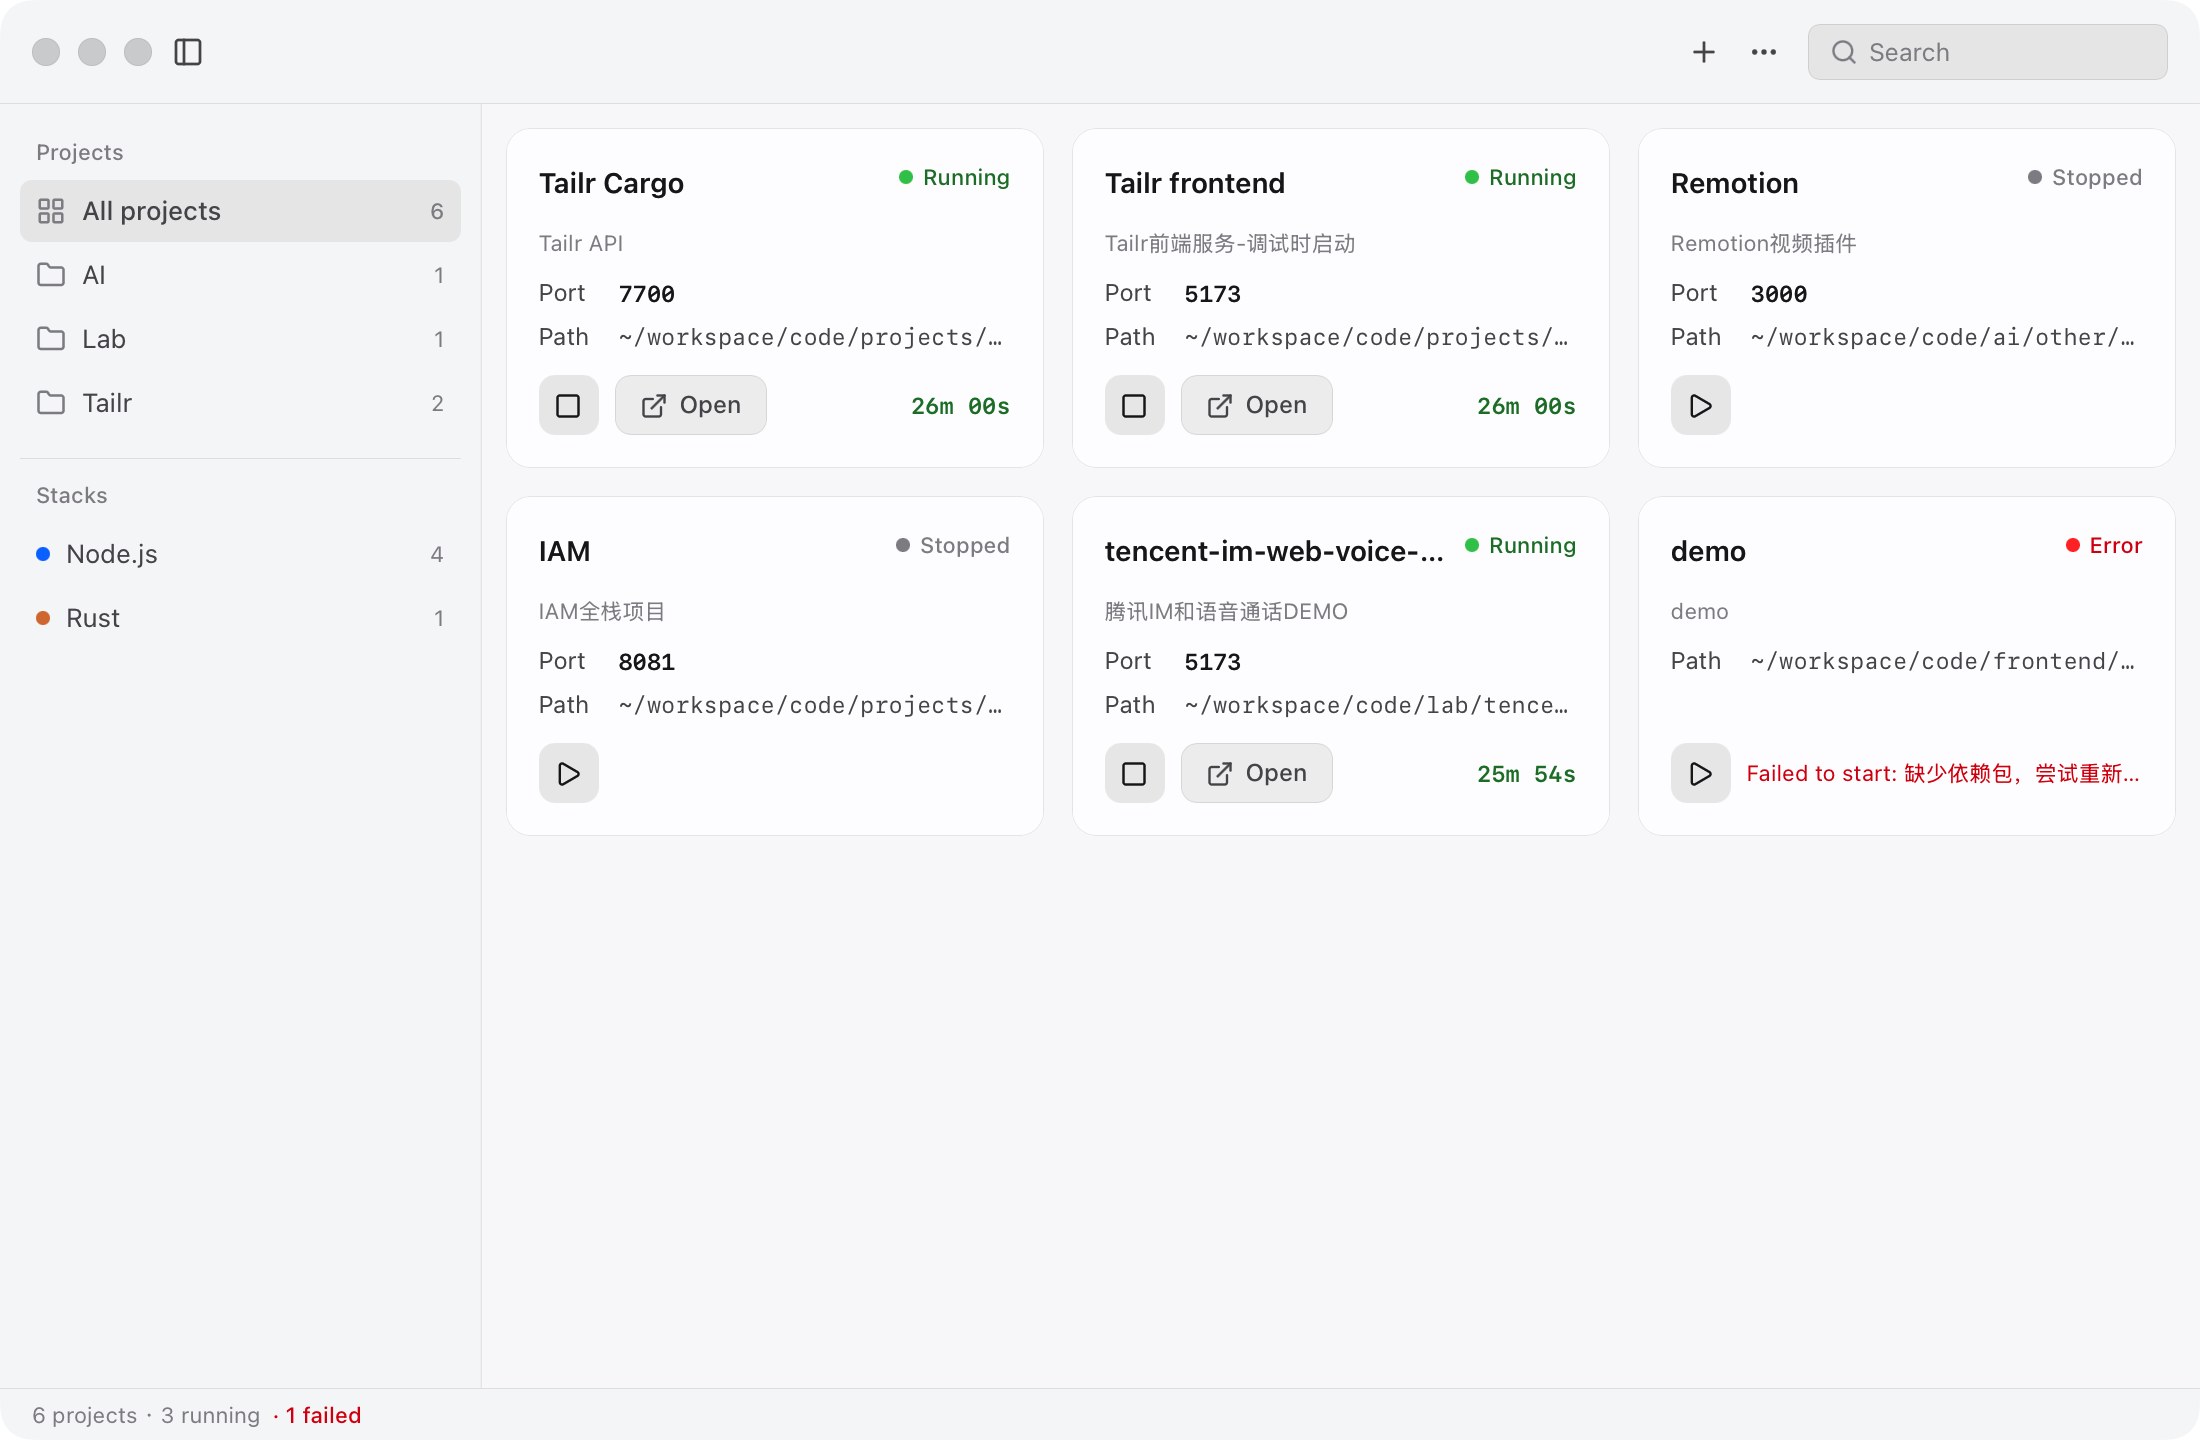Click the IAM card title
The image size is (2200, 1440).
[x=564, y=551]
